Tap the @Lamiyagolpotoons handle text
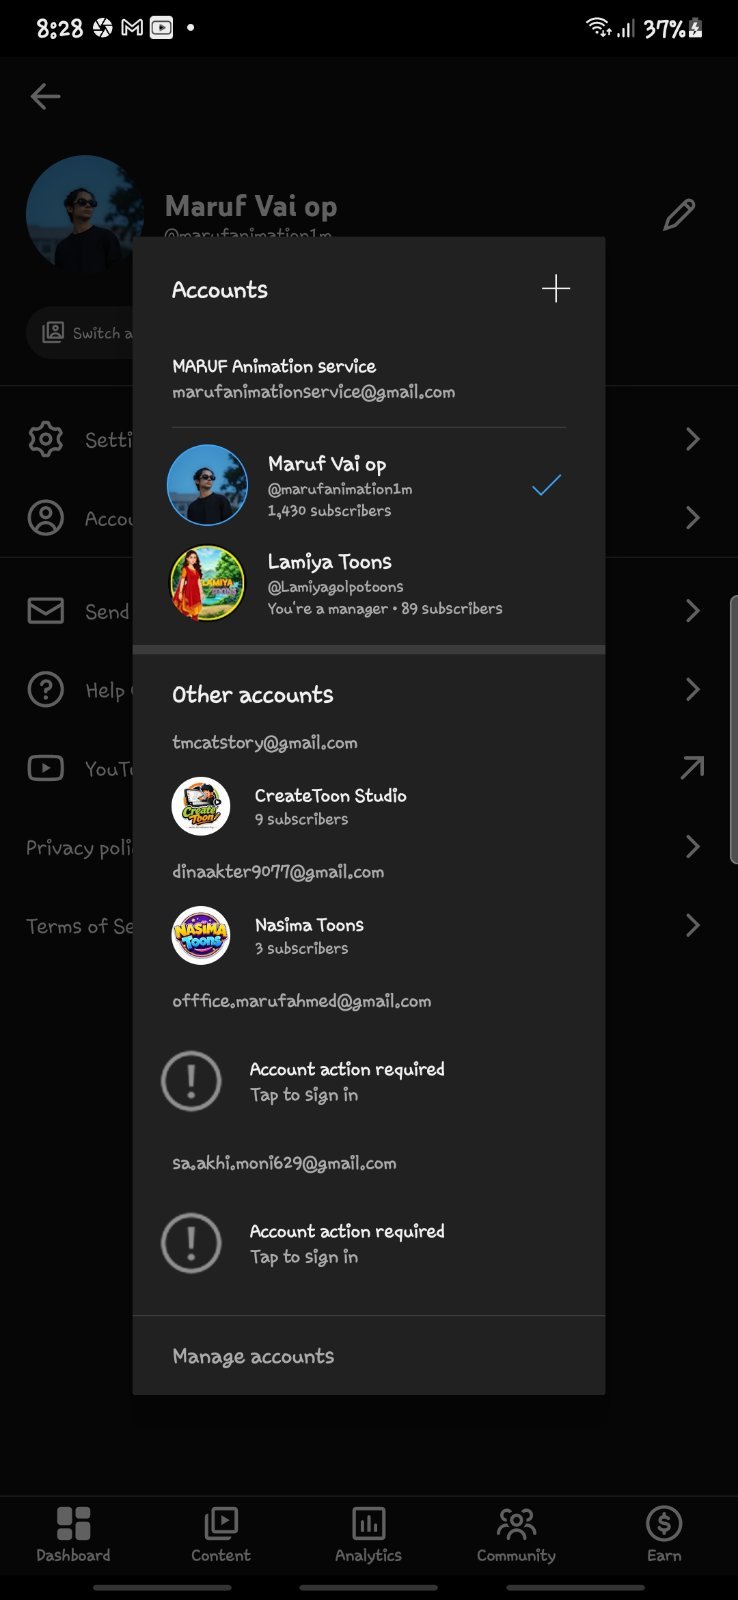Image resolution: width=738 pixels, height=1600 pixels. tap(335, 587)
